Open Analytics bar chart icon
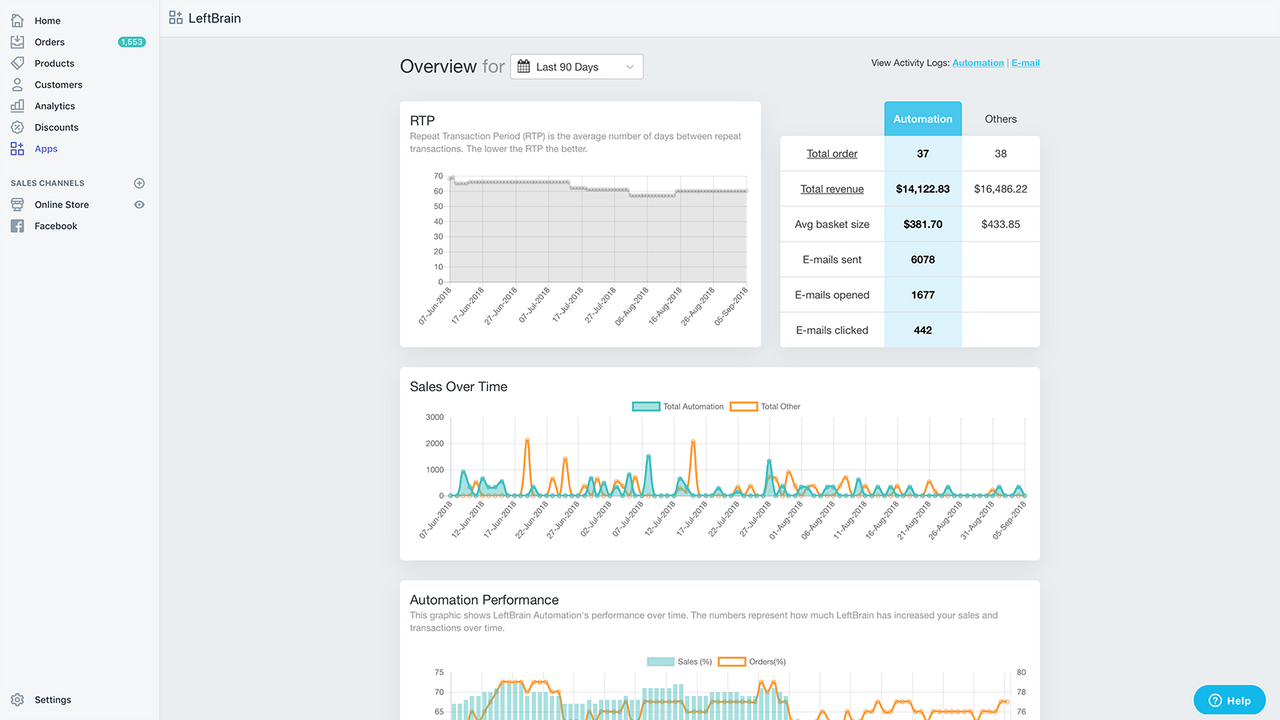 pyautogui.click(x=17, y=106)
